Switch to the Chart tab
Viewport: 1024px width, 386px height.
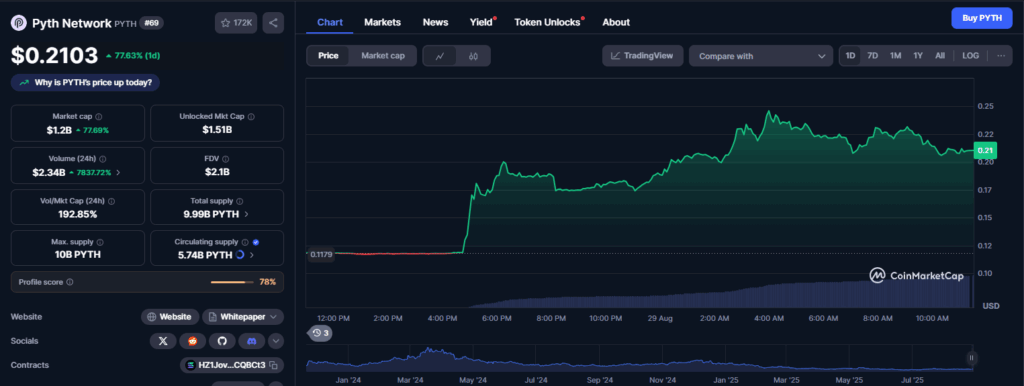coord(330,22)
